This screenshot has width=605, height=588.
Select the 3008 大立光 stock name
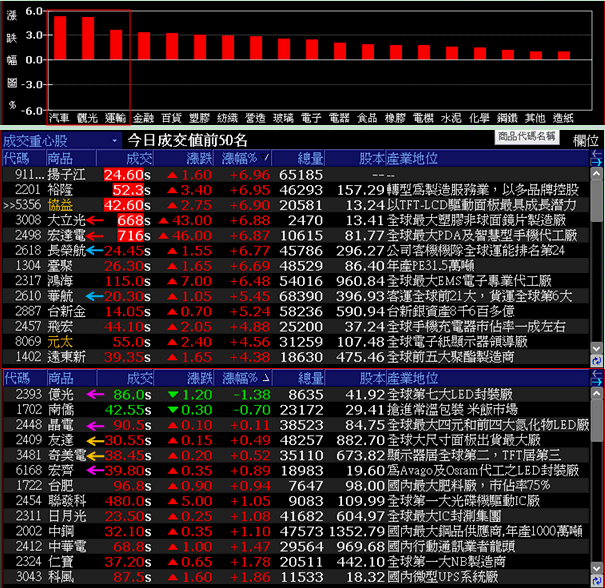[x=66, y=220]
